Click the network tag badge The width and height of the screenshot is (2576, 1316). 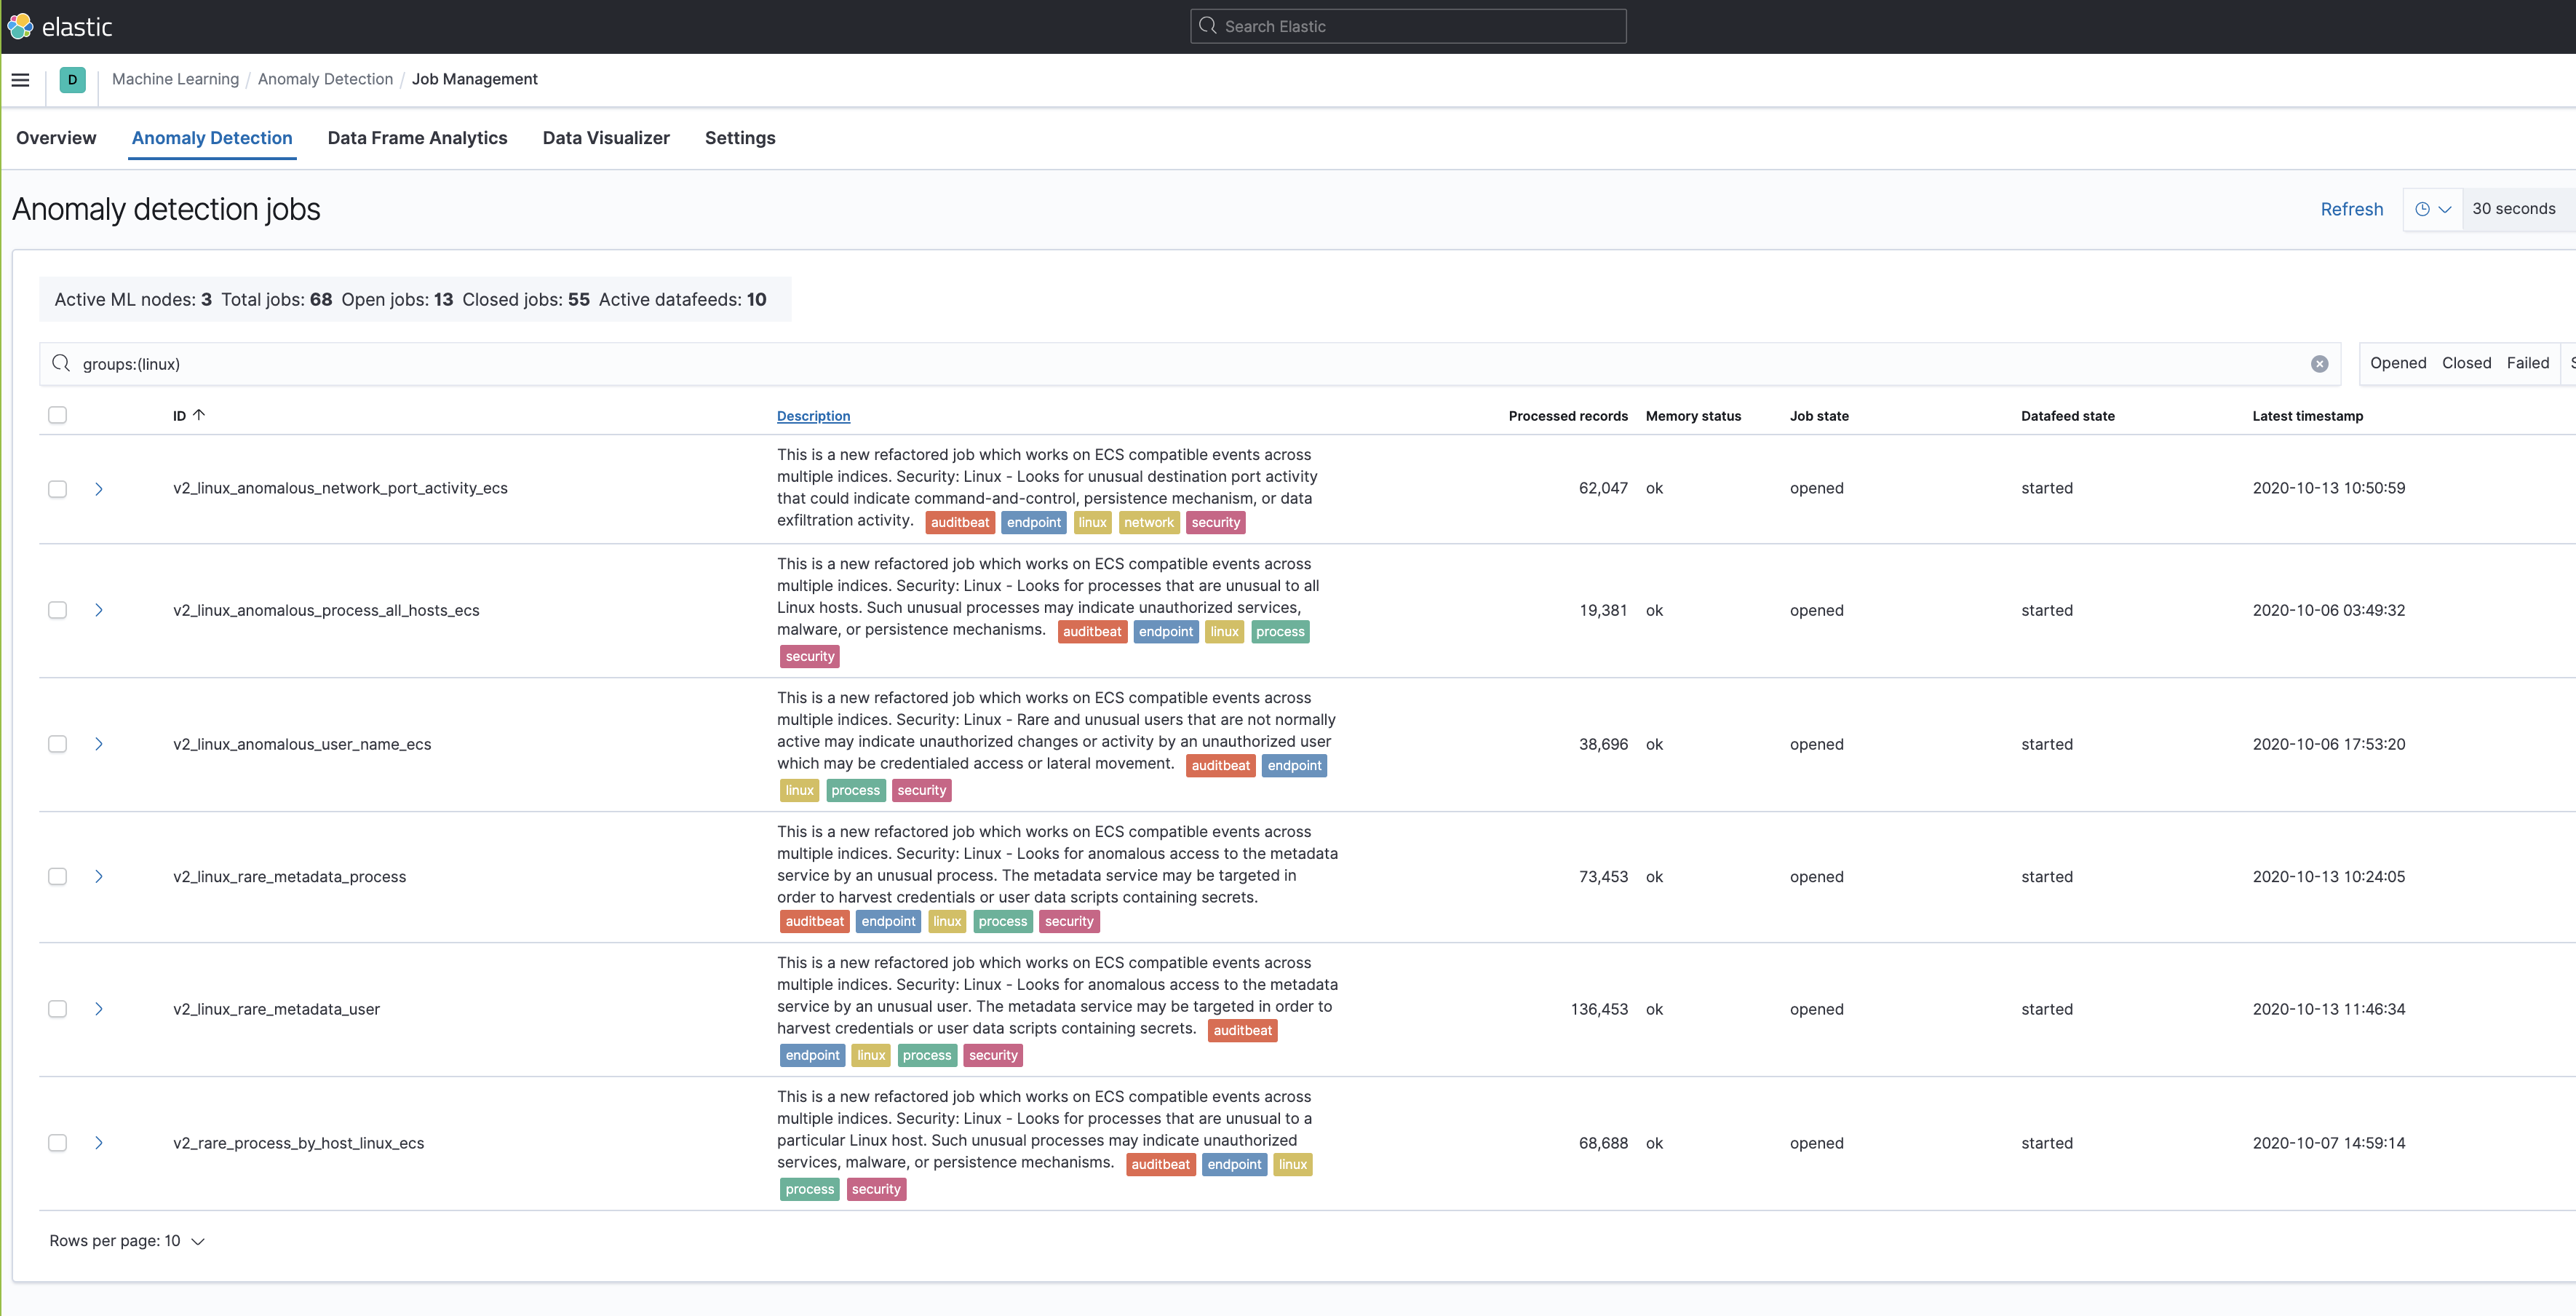pos(1148,522)
